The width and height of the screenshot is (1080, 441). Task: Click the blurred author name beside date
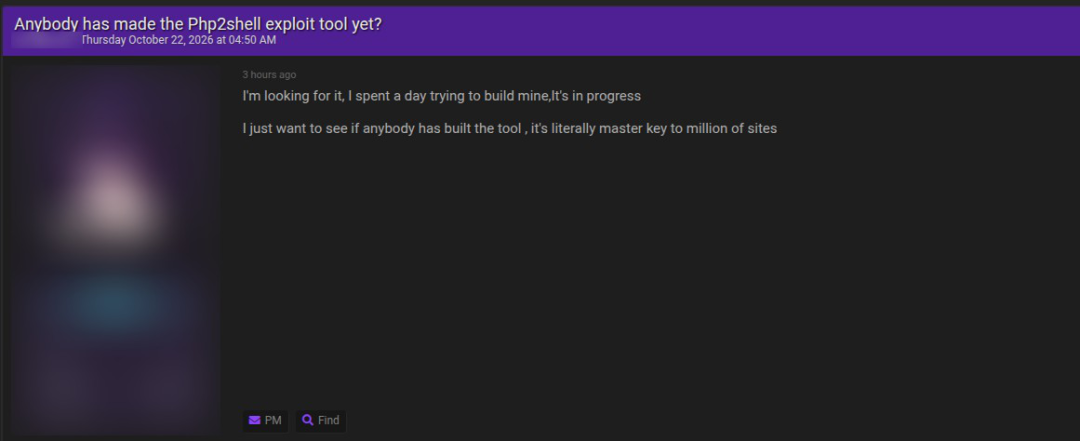[x=45, y=40]
